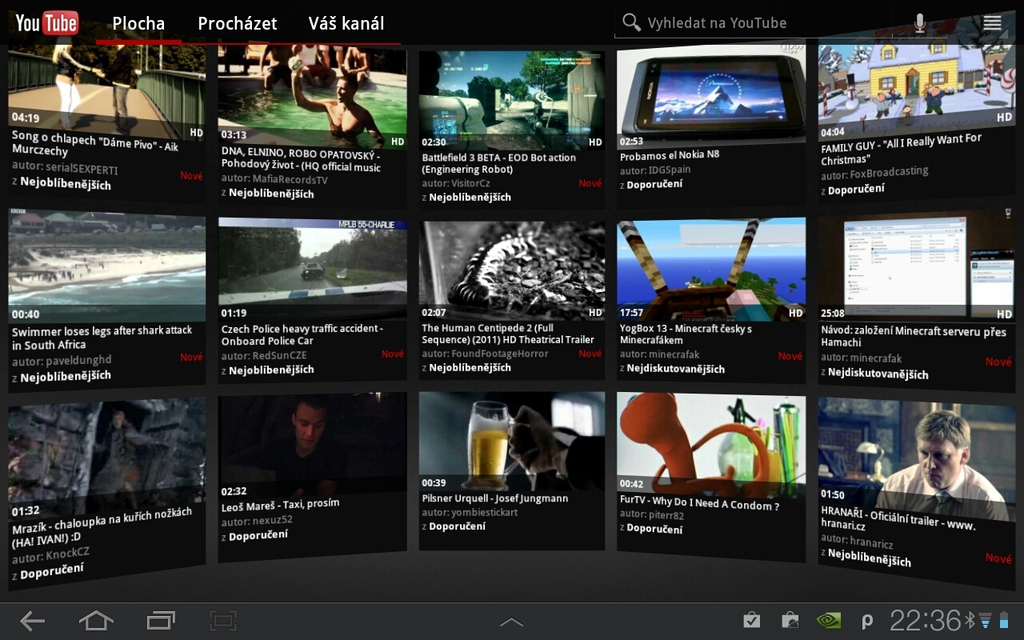
Task: Open the list view icon top right
Action: (x=992, y=21)
